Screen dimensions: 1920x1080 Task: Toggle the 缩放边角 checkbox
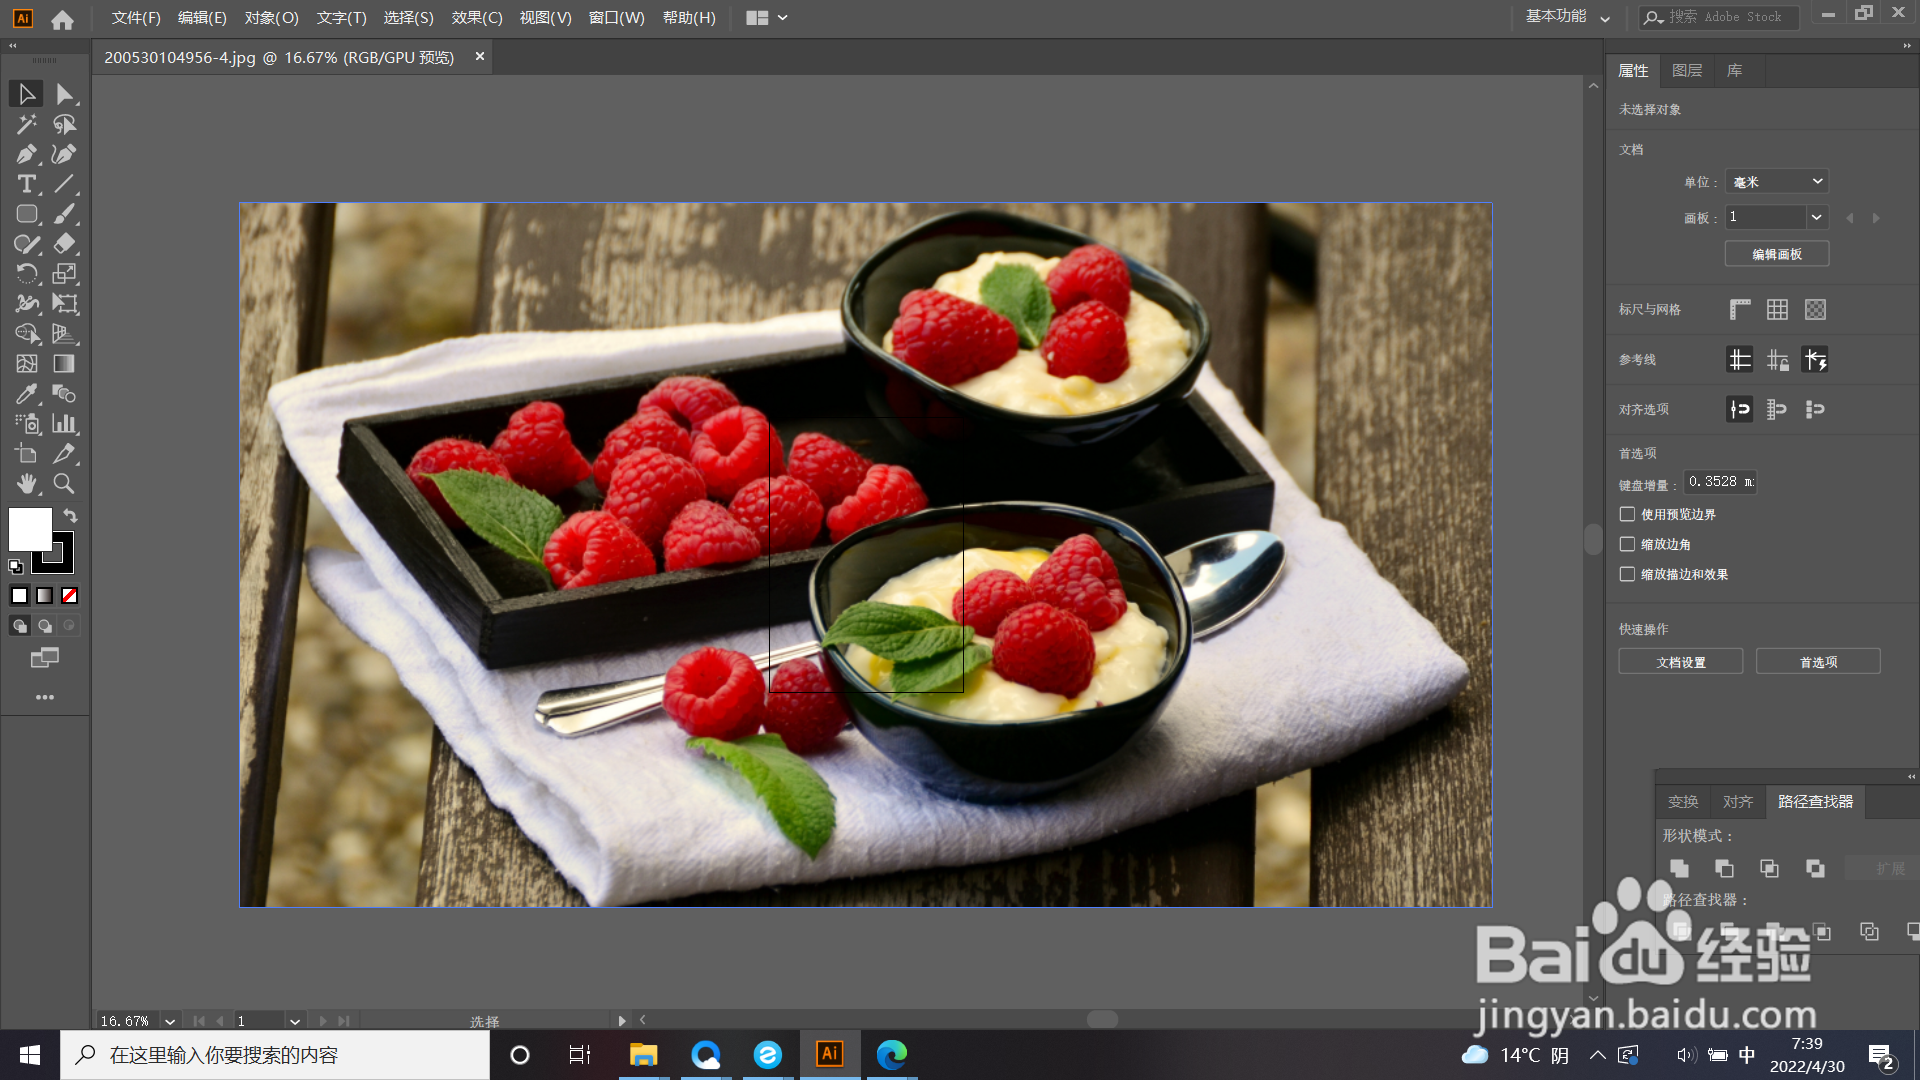(1627, 544)
